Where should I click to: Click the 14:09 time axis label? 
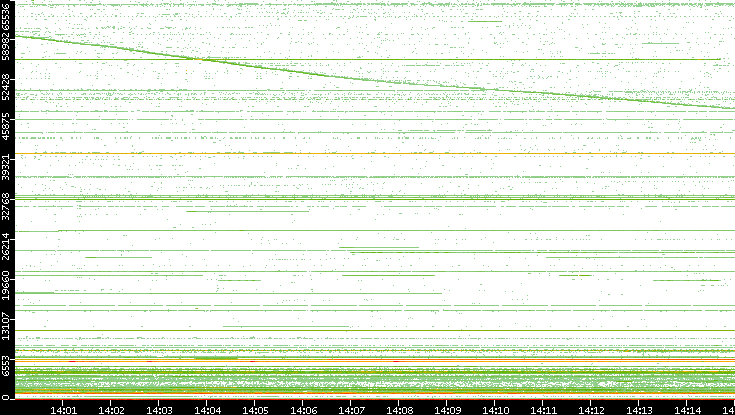(447, 410)
